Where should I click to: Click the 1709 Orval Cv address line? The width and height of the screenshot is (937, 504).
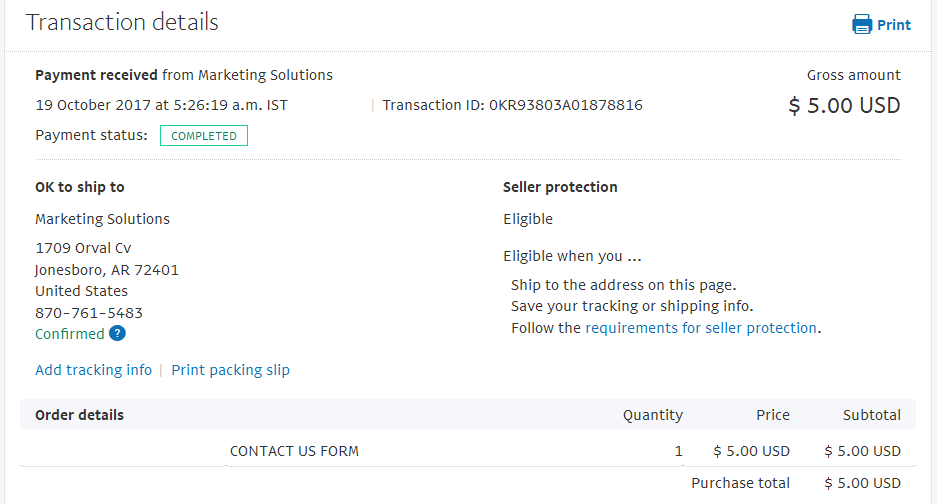coord(83,248)
